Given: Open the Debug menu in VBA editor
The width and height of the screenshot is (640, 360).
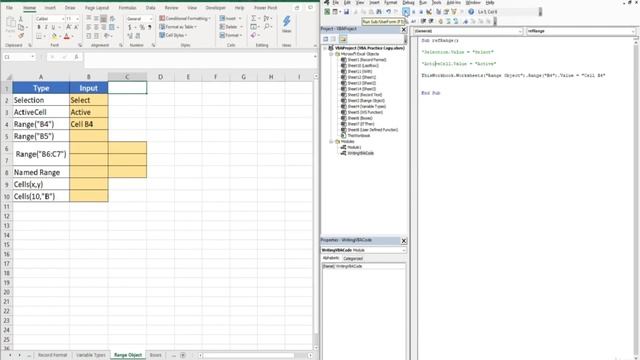Looking at the screenshot, I should coord(408,2).
